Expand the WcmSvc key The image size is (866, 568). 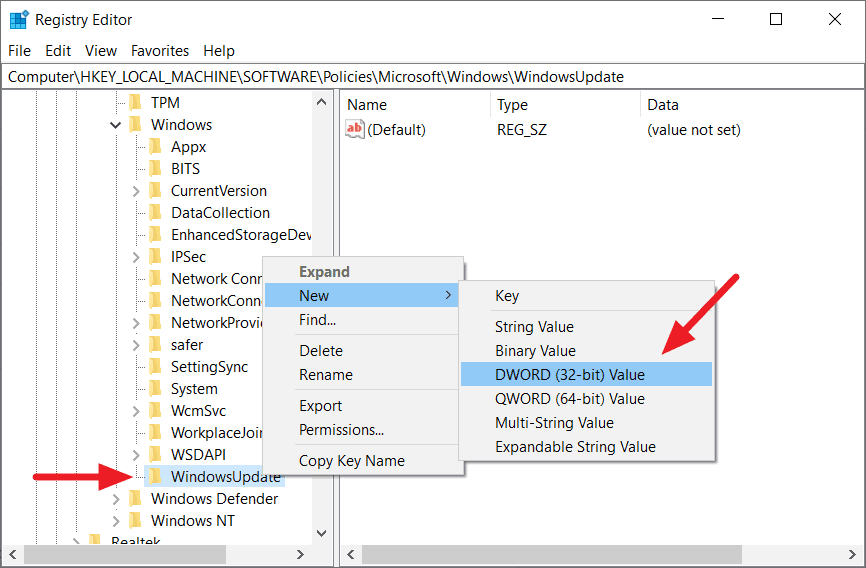point(136,411)
